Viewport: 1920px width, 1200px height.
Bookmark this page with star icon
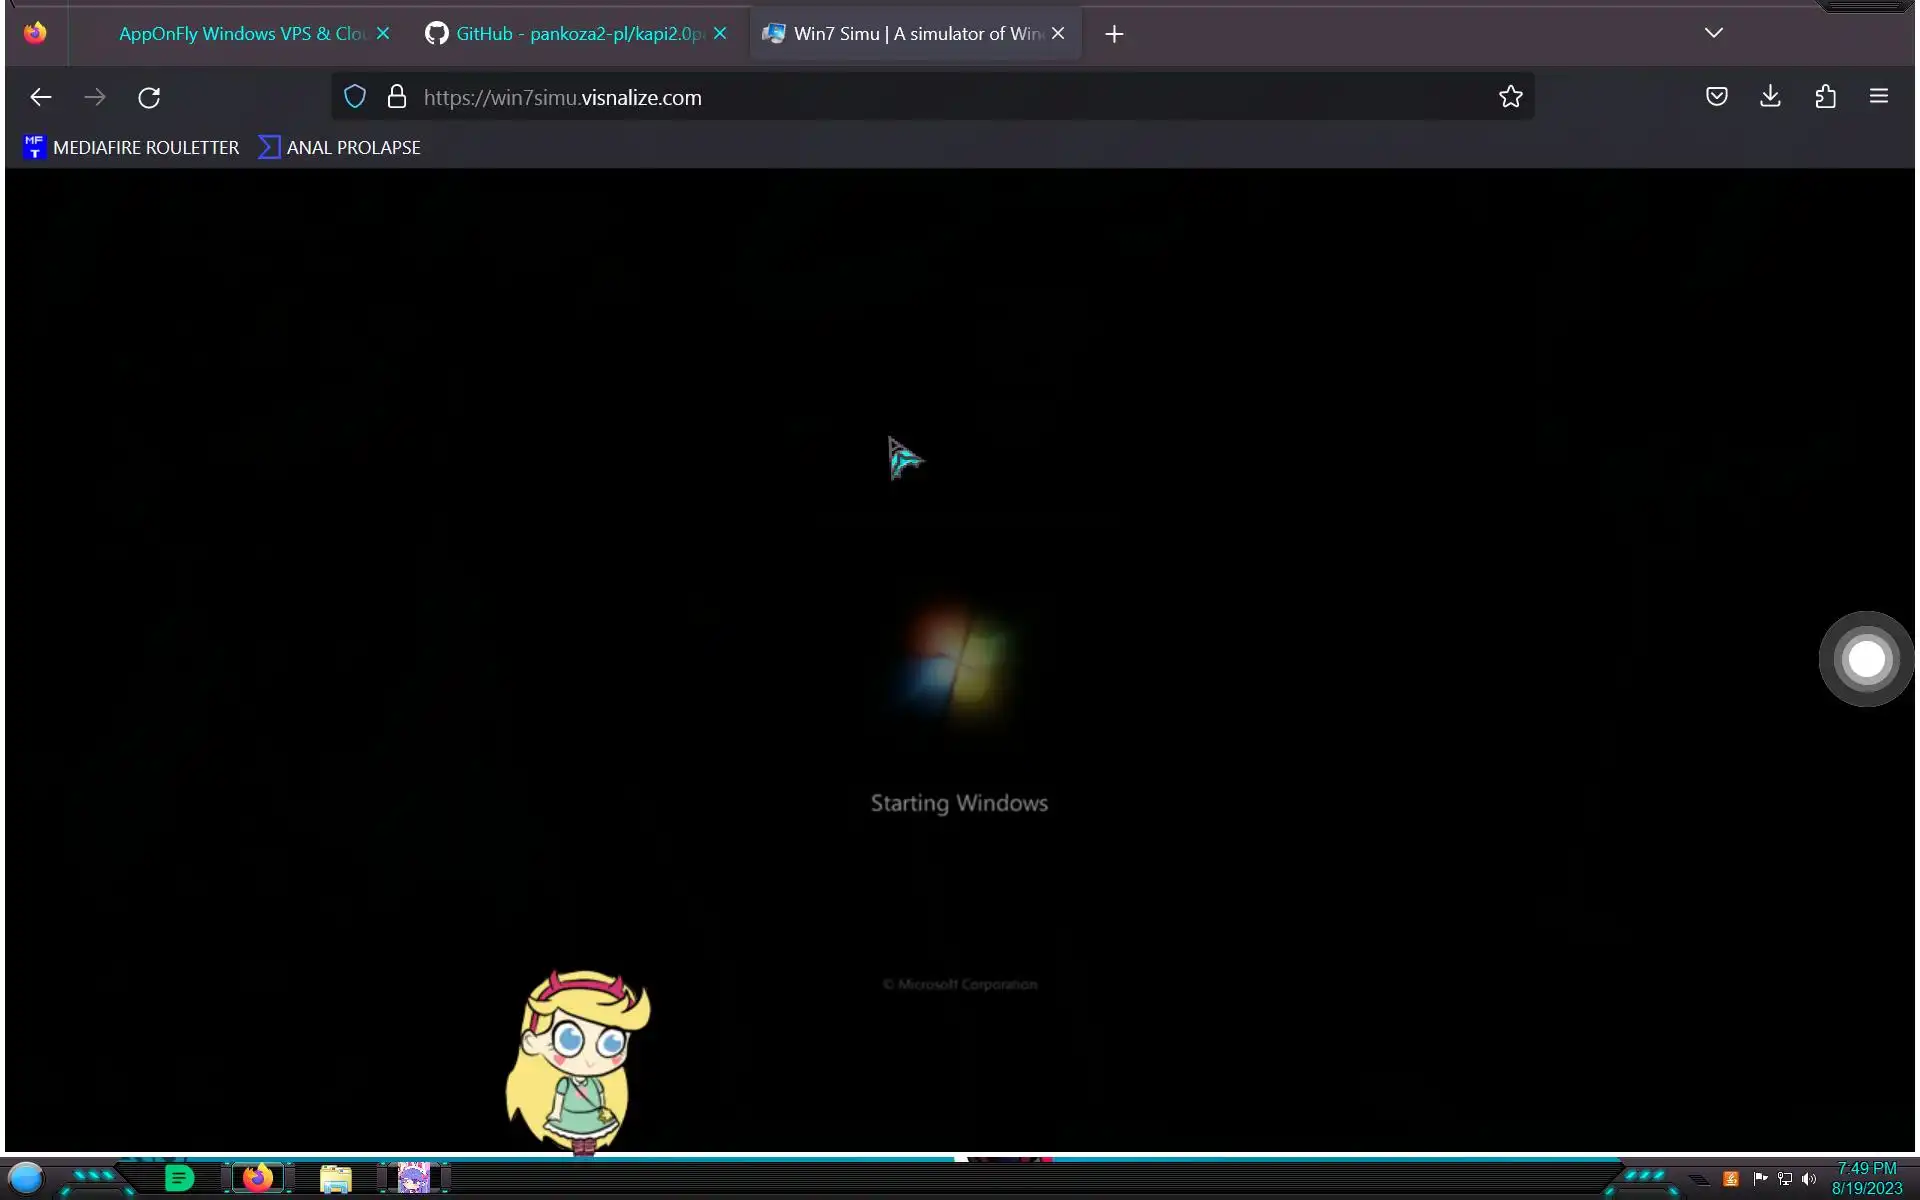(x=1510, y=97)
